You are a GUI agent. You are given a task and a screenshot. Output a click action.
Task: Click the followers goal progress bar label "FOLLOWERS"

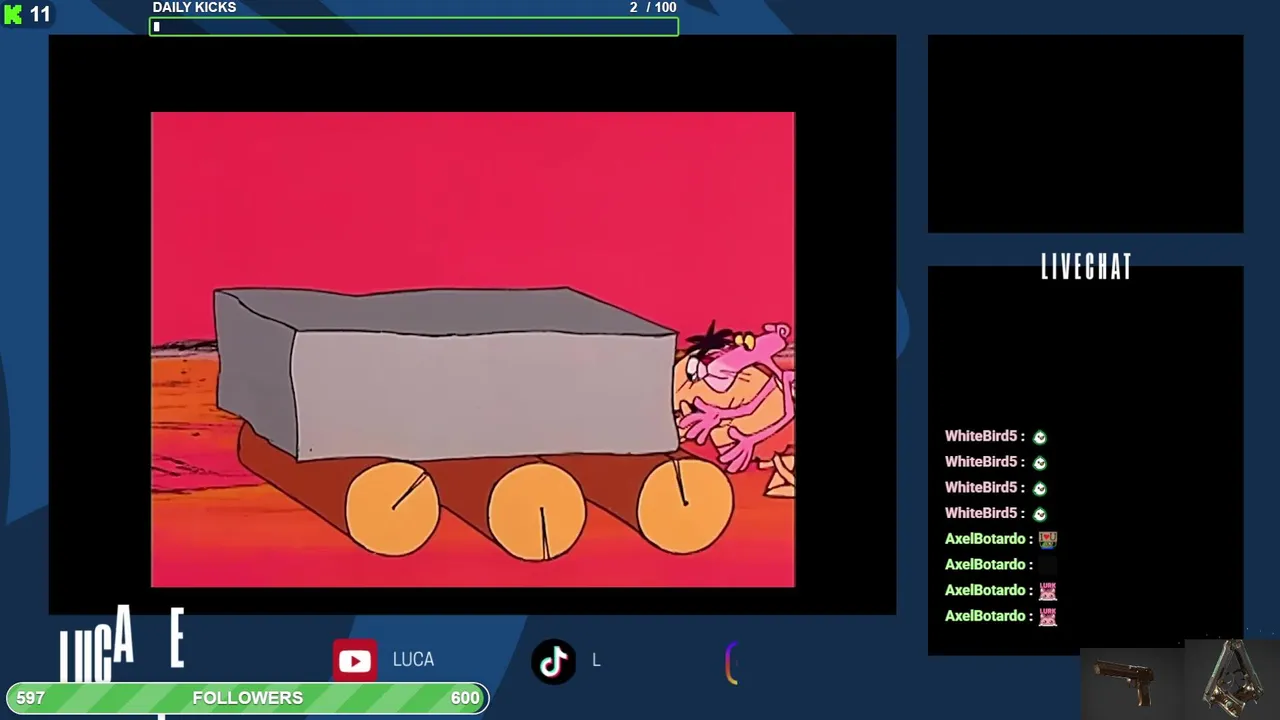pos(247,698)
